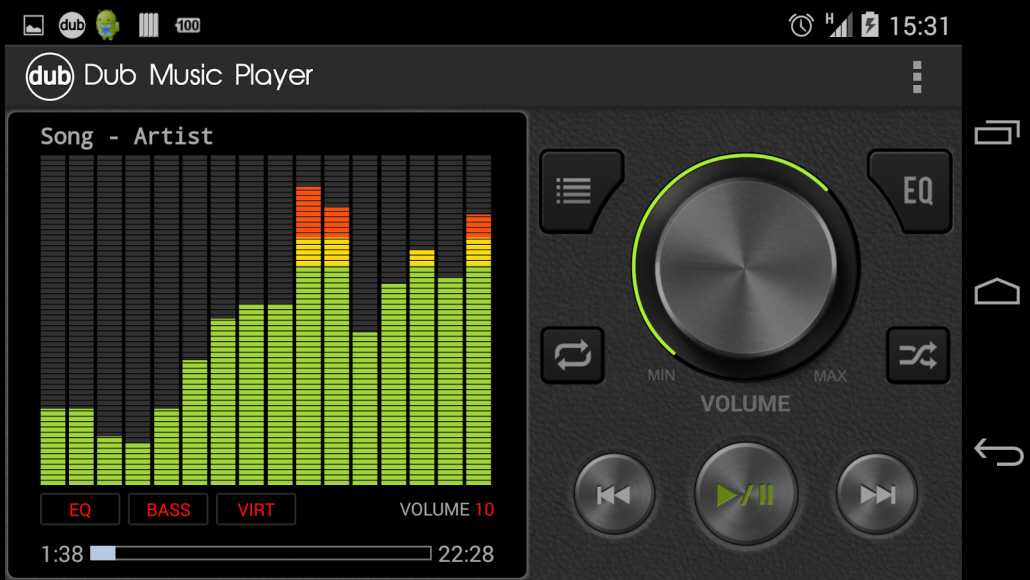Click the MIN label beside the knob
The width and height of the screenshot is (1030, 580).
coord(661,375)
